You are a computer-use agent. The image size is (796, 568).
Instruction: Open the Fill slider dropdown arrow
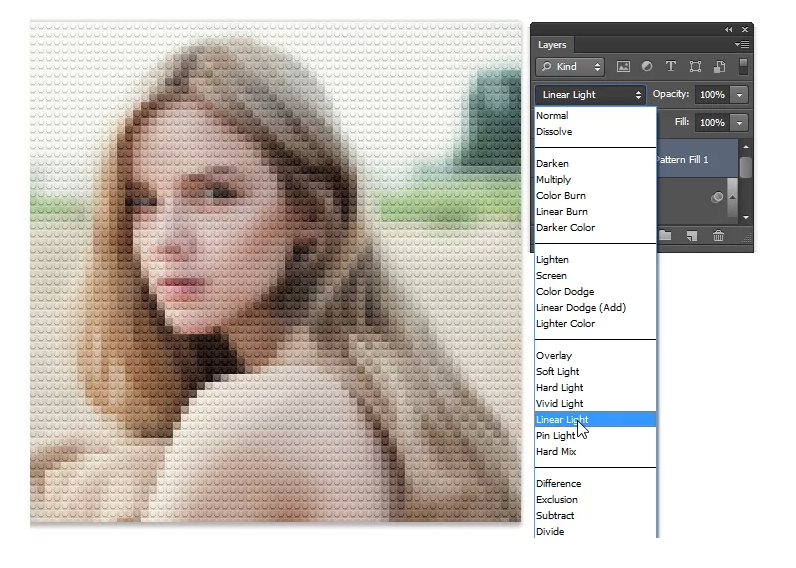739,122
